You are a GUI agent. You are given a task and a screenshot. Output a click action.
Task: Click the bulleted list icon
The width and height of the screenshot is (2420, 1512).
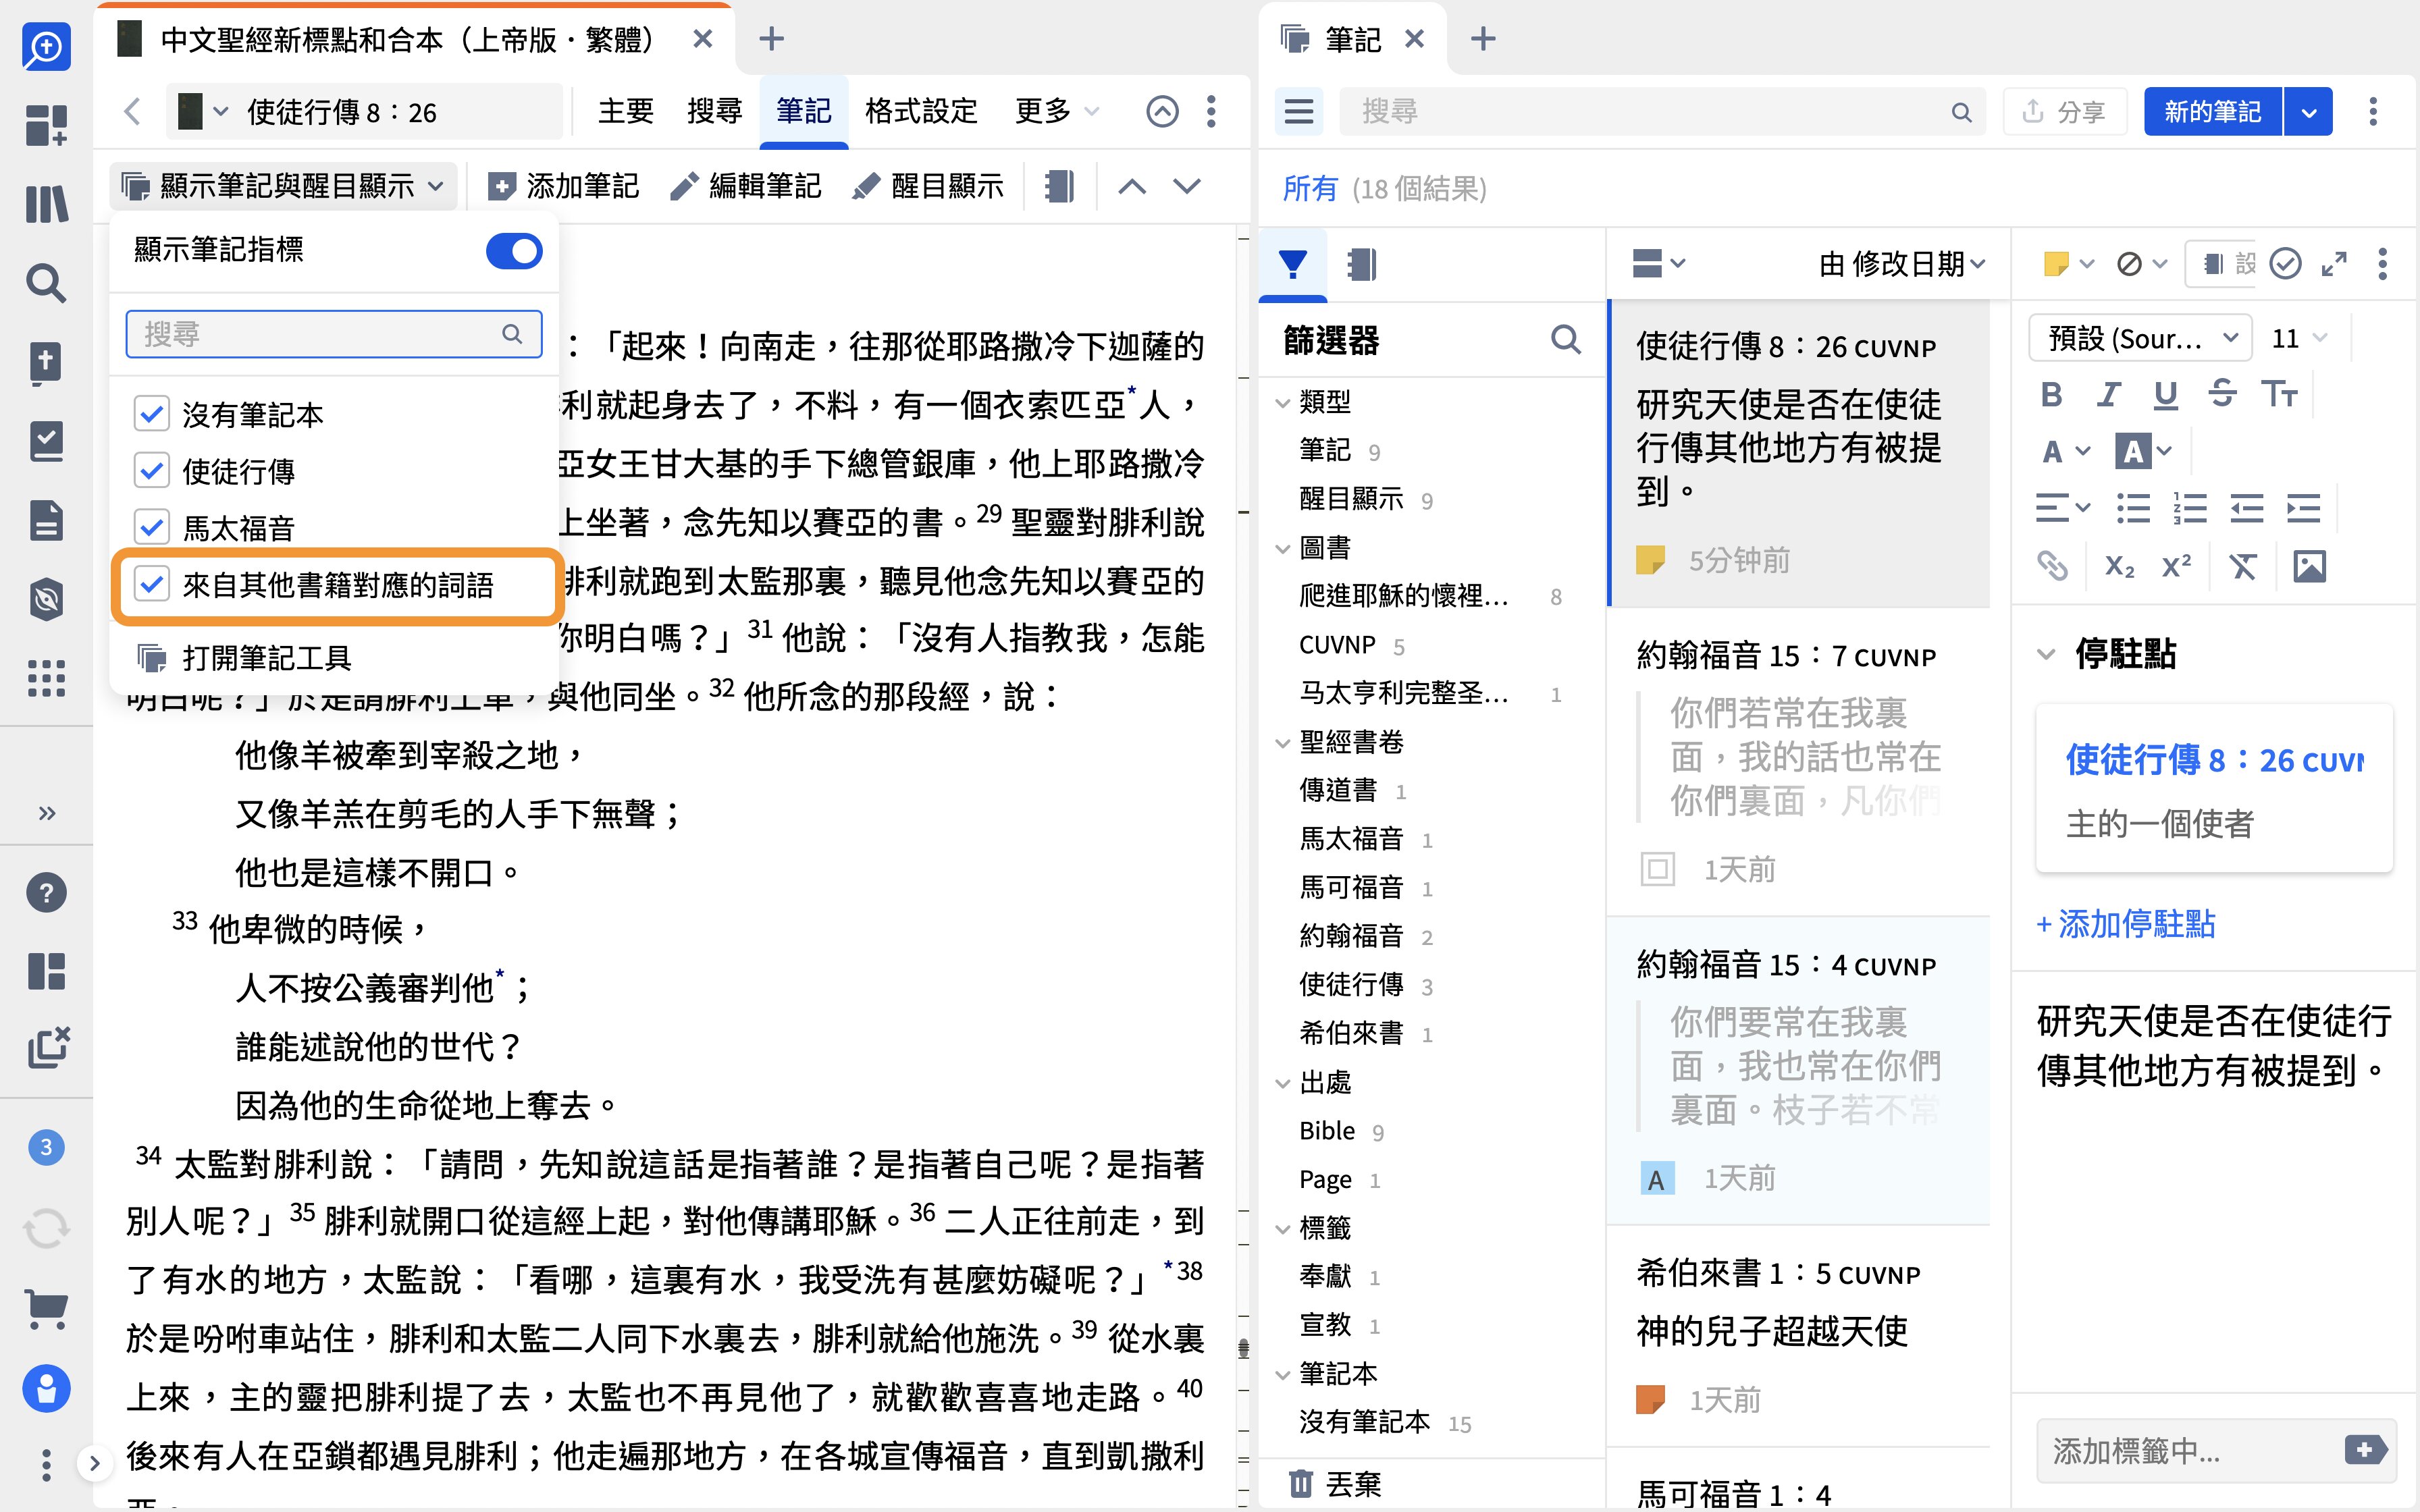point(2133,509)
